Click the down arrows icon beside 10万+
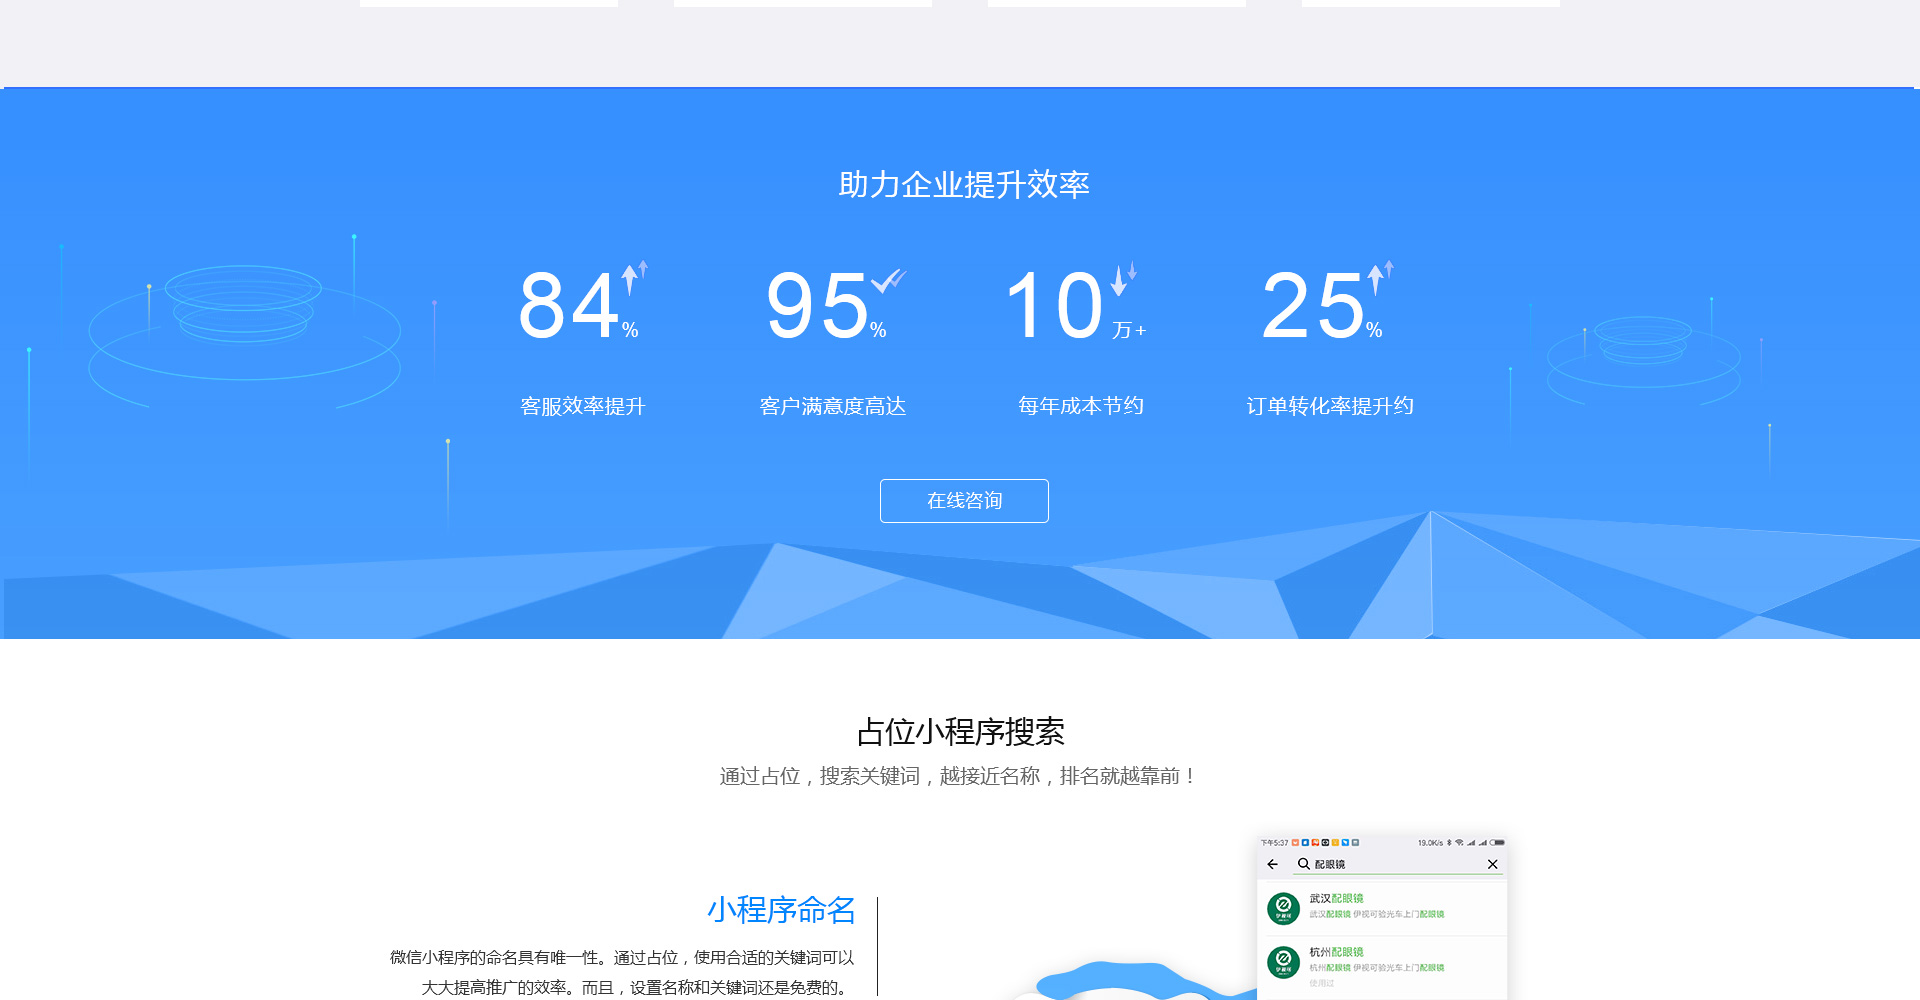Screen dimensions: 1920x1000 [x=1124, y=278]
